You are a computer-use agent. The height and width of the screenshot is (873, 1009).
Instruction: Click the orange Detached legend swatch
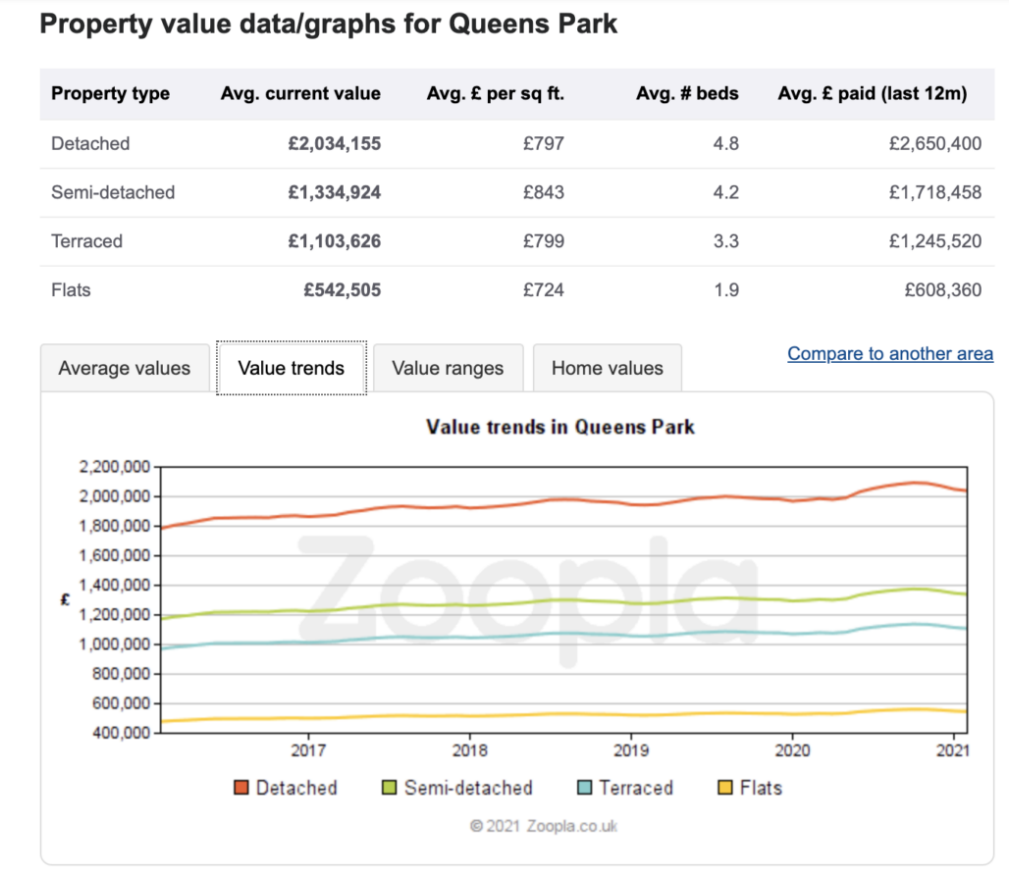(x=241, y=788)
